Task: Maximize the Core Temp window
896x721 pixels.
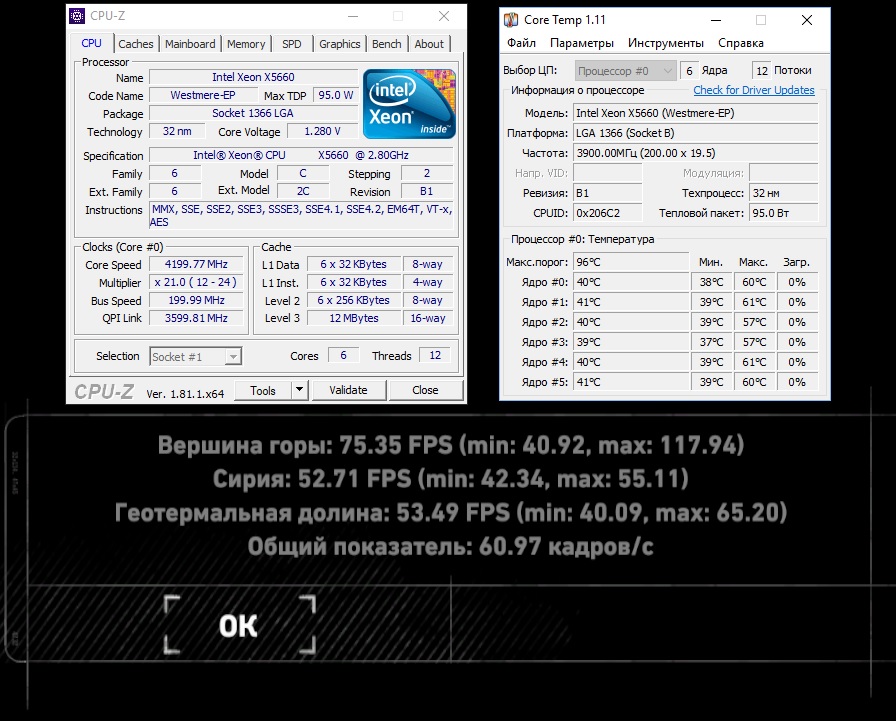Action: pos(761,20)
